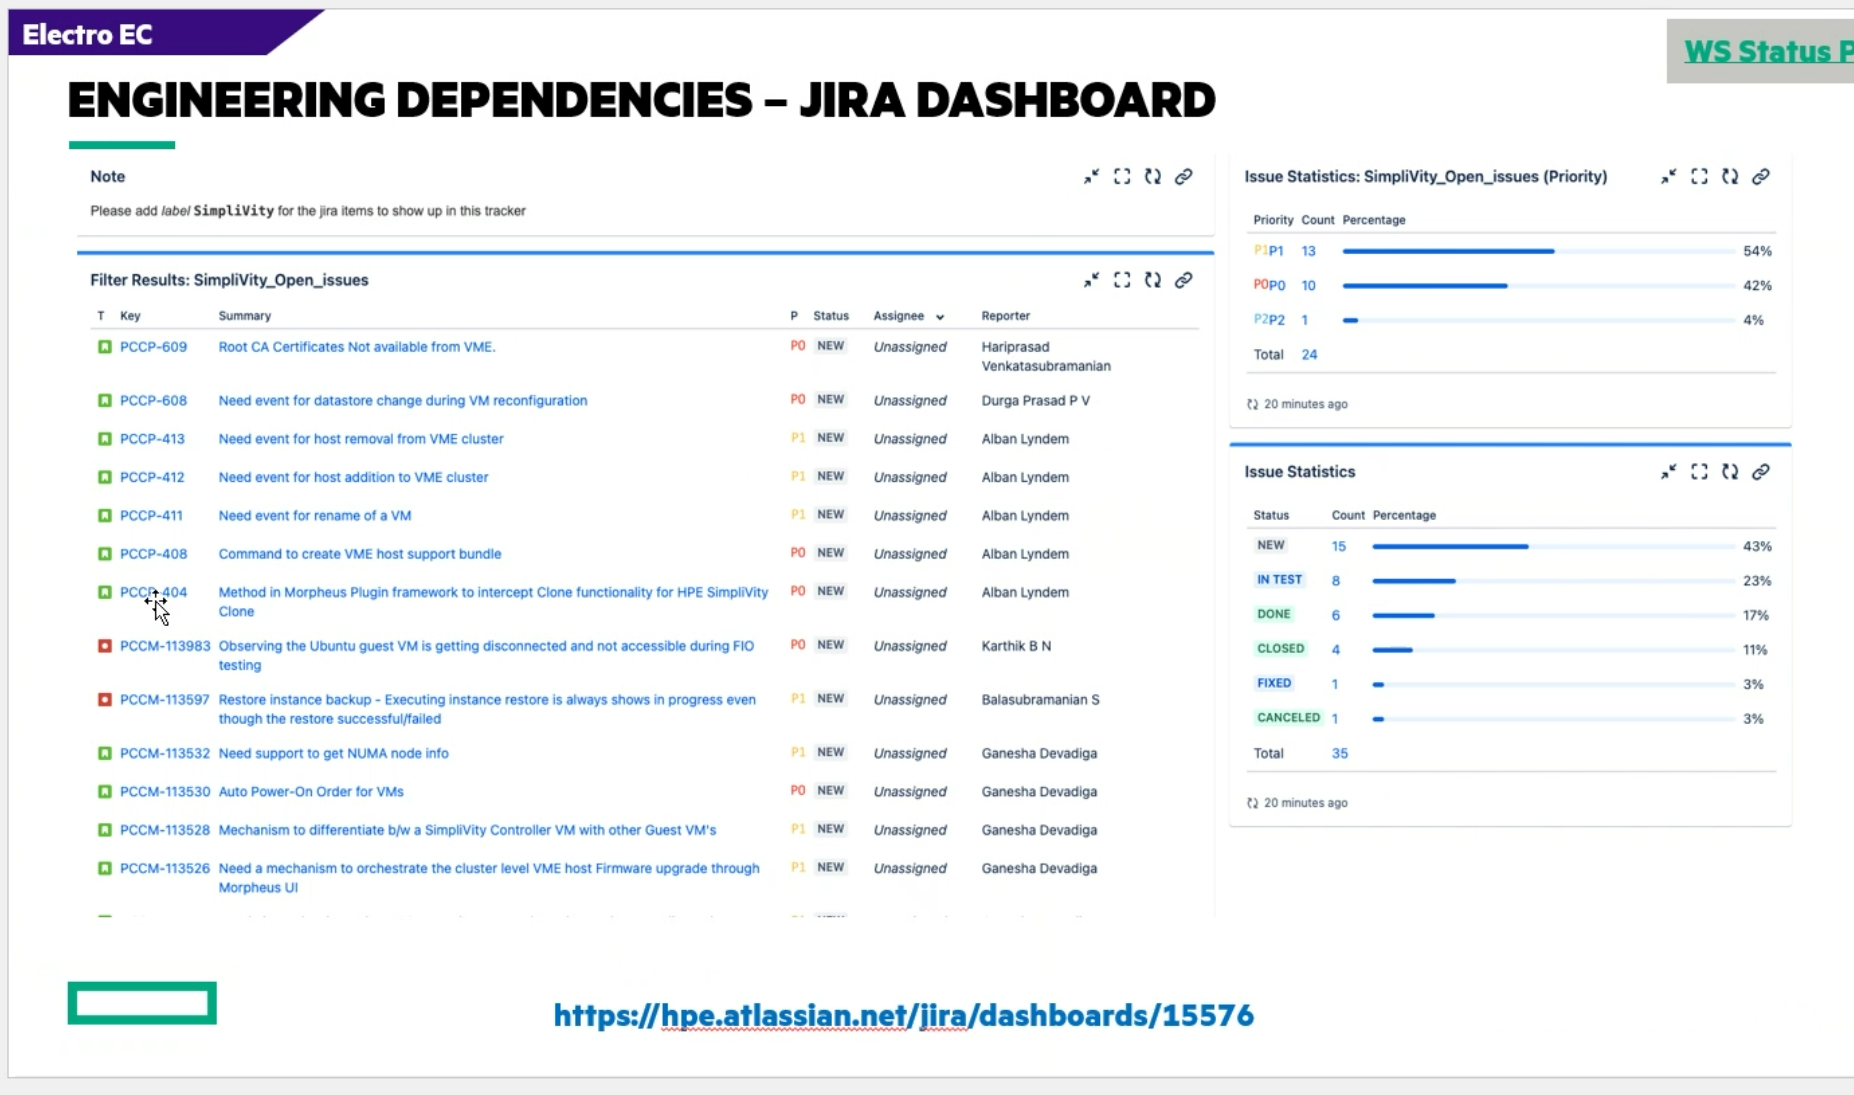Open issue PCCP-609
Screen dimensions: 1854x1095
point(153,347)
